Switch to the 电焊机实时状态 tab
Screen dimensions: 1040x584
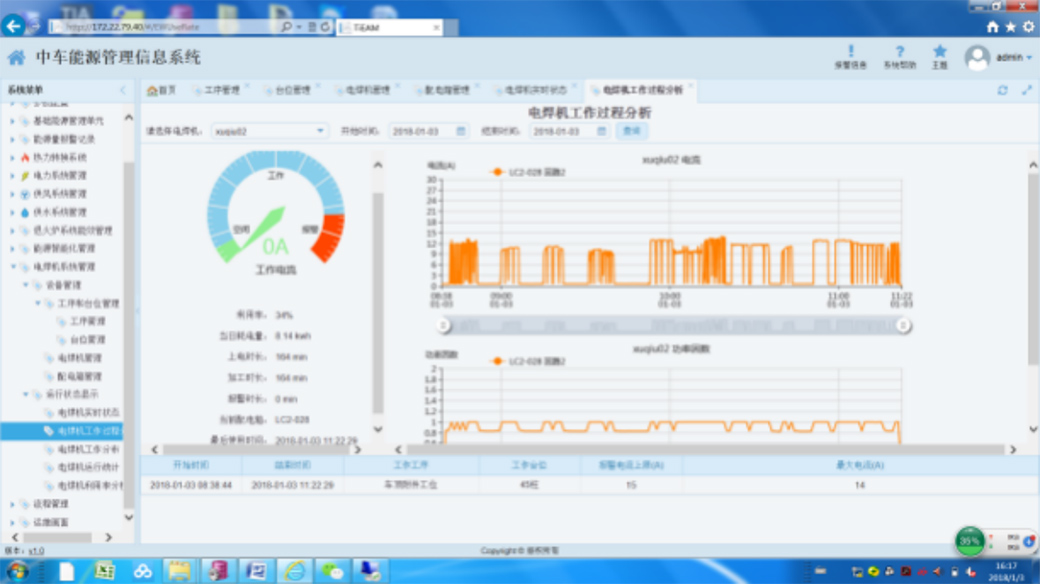pos(534,90)
